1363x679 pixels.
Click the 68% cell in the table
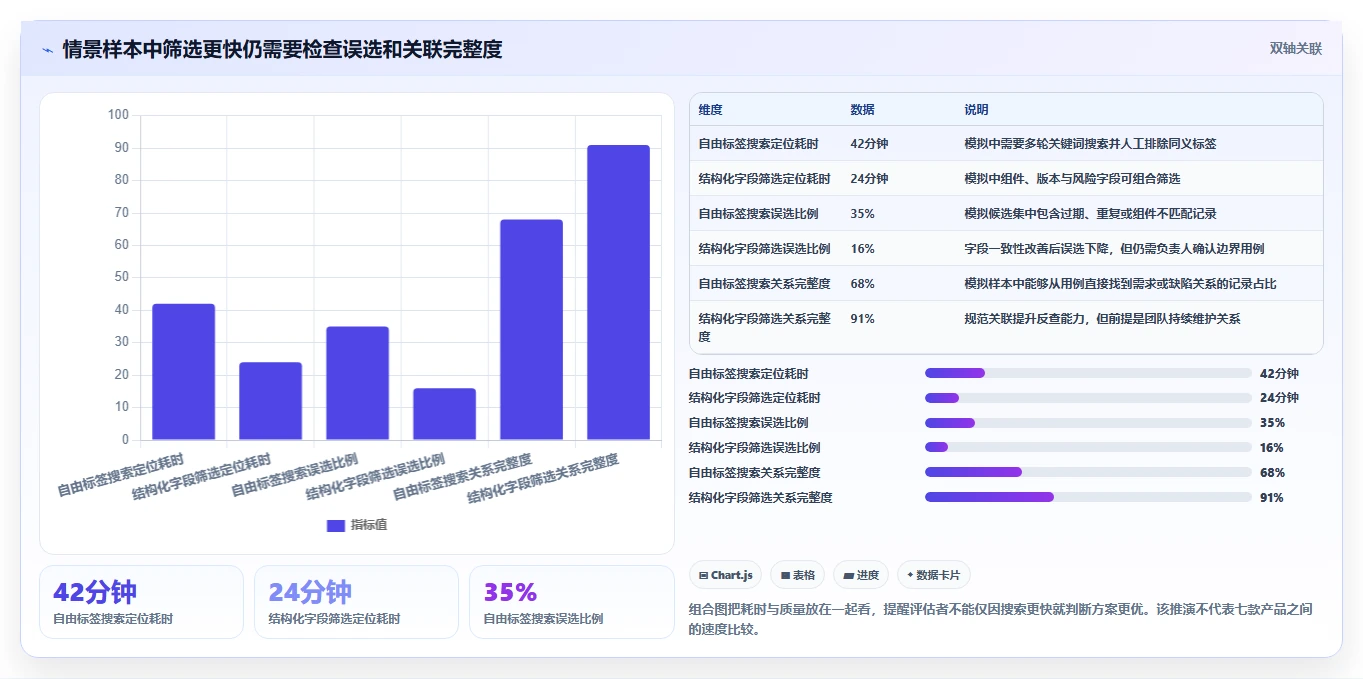[862, 284]
